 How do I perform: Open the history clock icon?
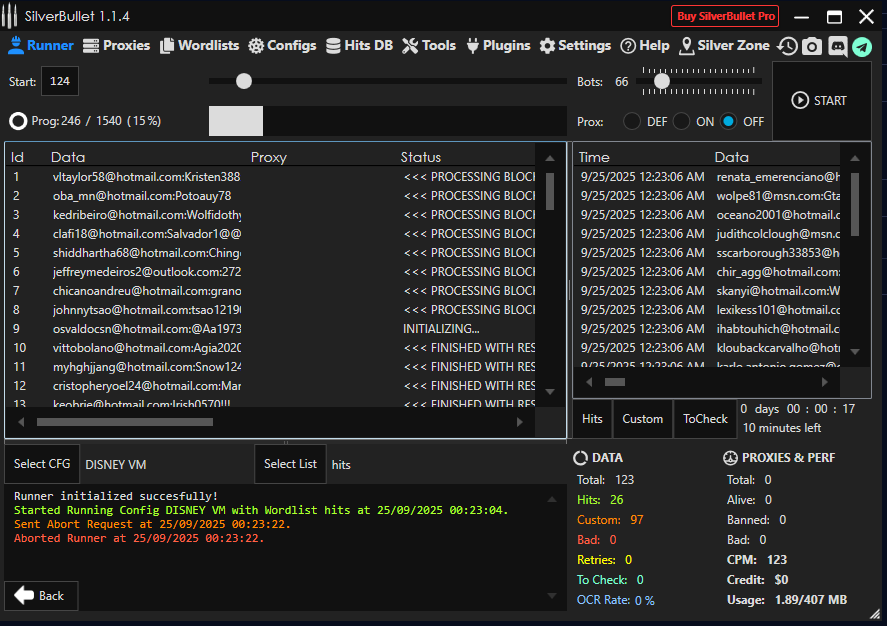788,46
